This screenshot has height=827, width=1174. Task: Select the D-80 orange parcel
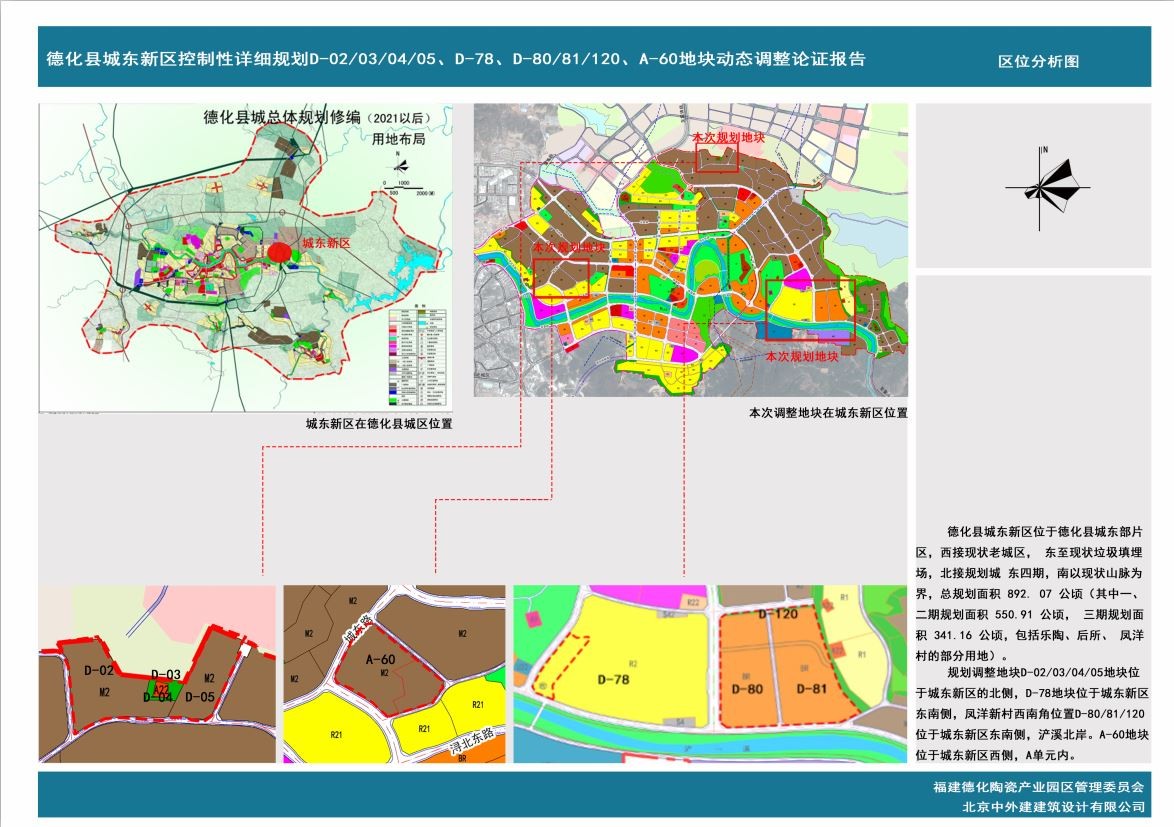(x=747, y=688)
